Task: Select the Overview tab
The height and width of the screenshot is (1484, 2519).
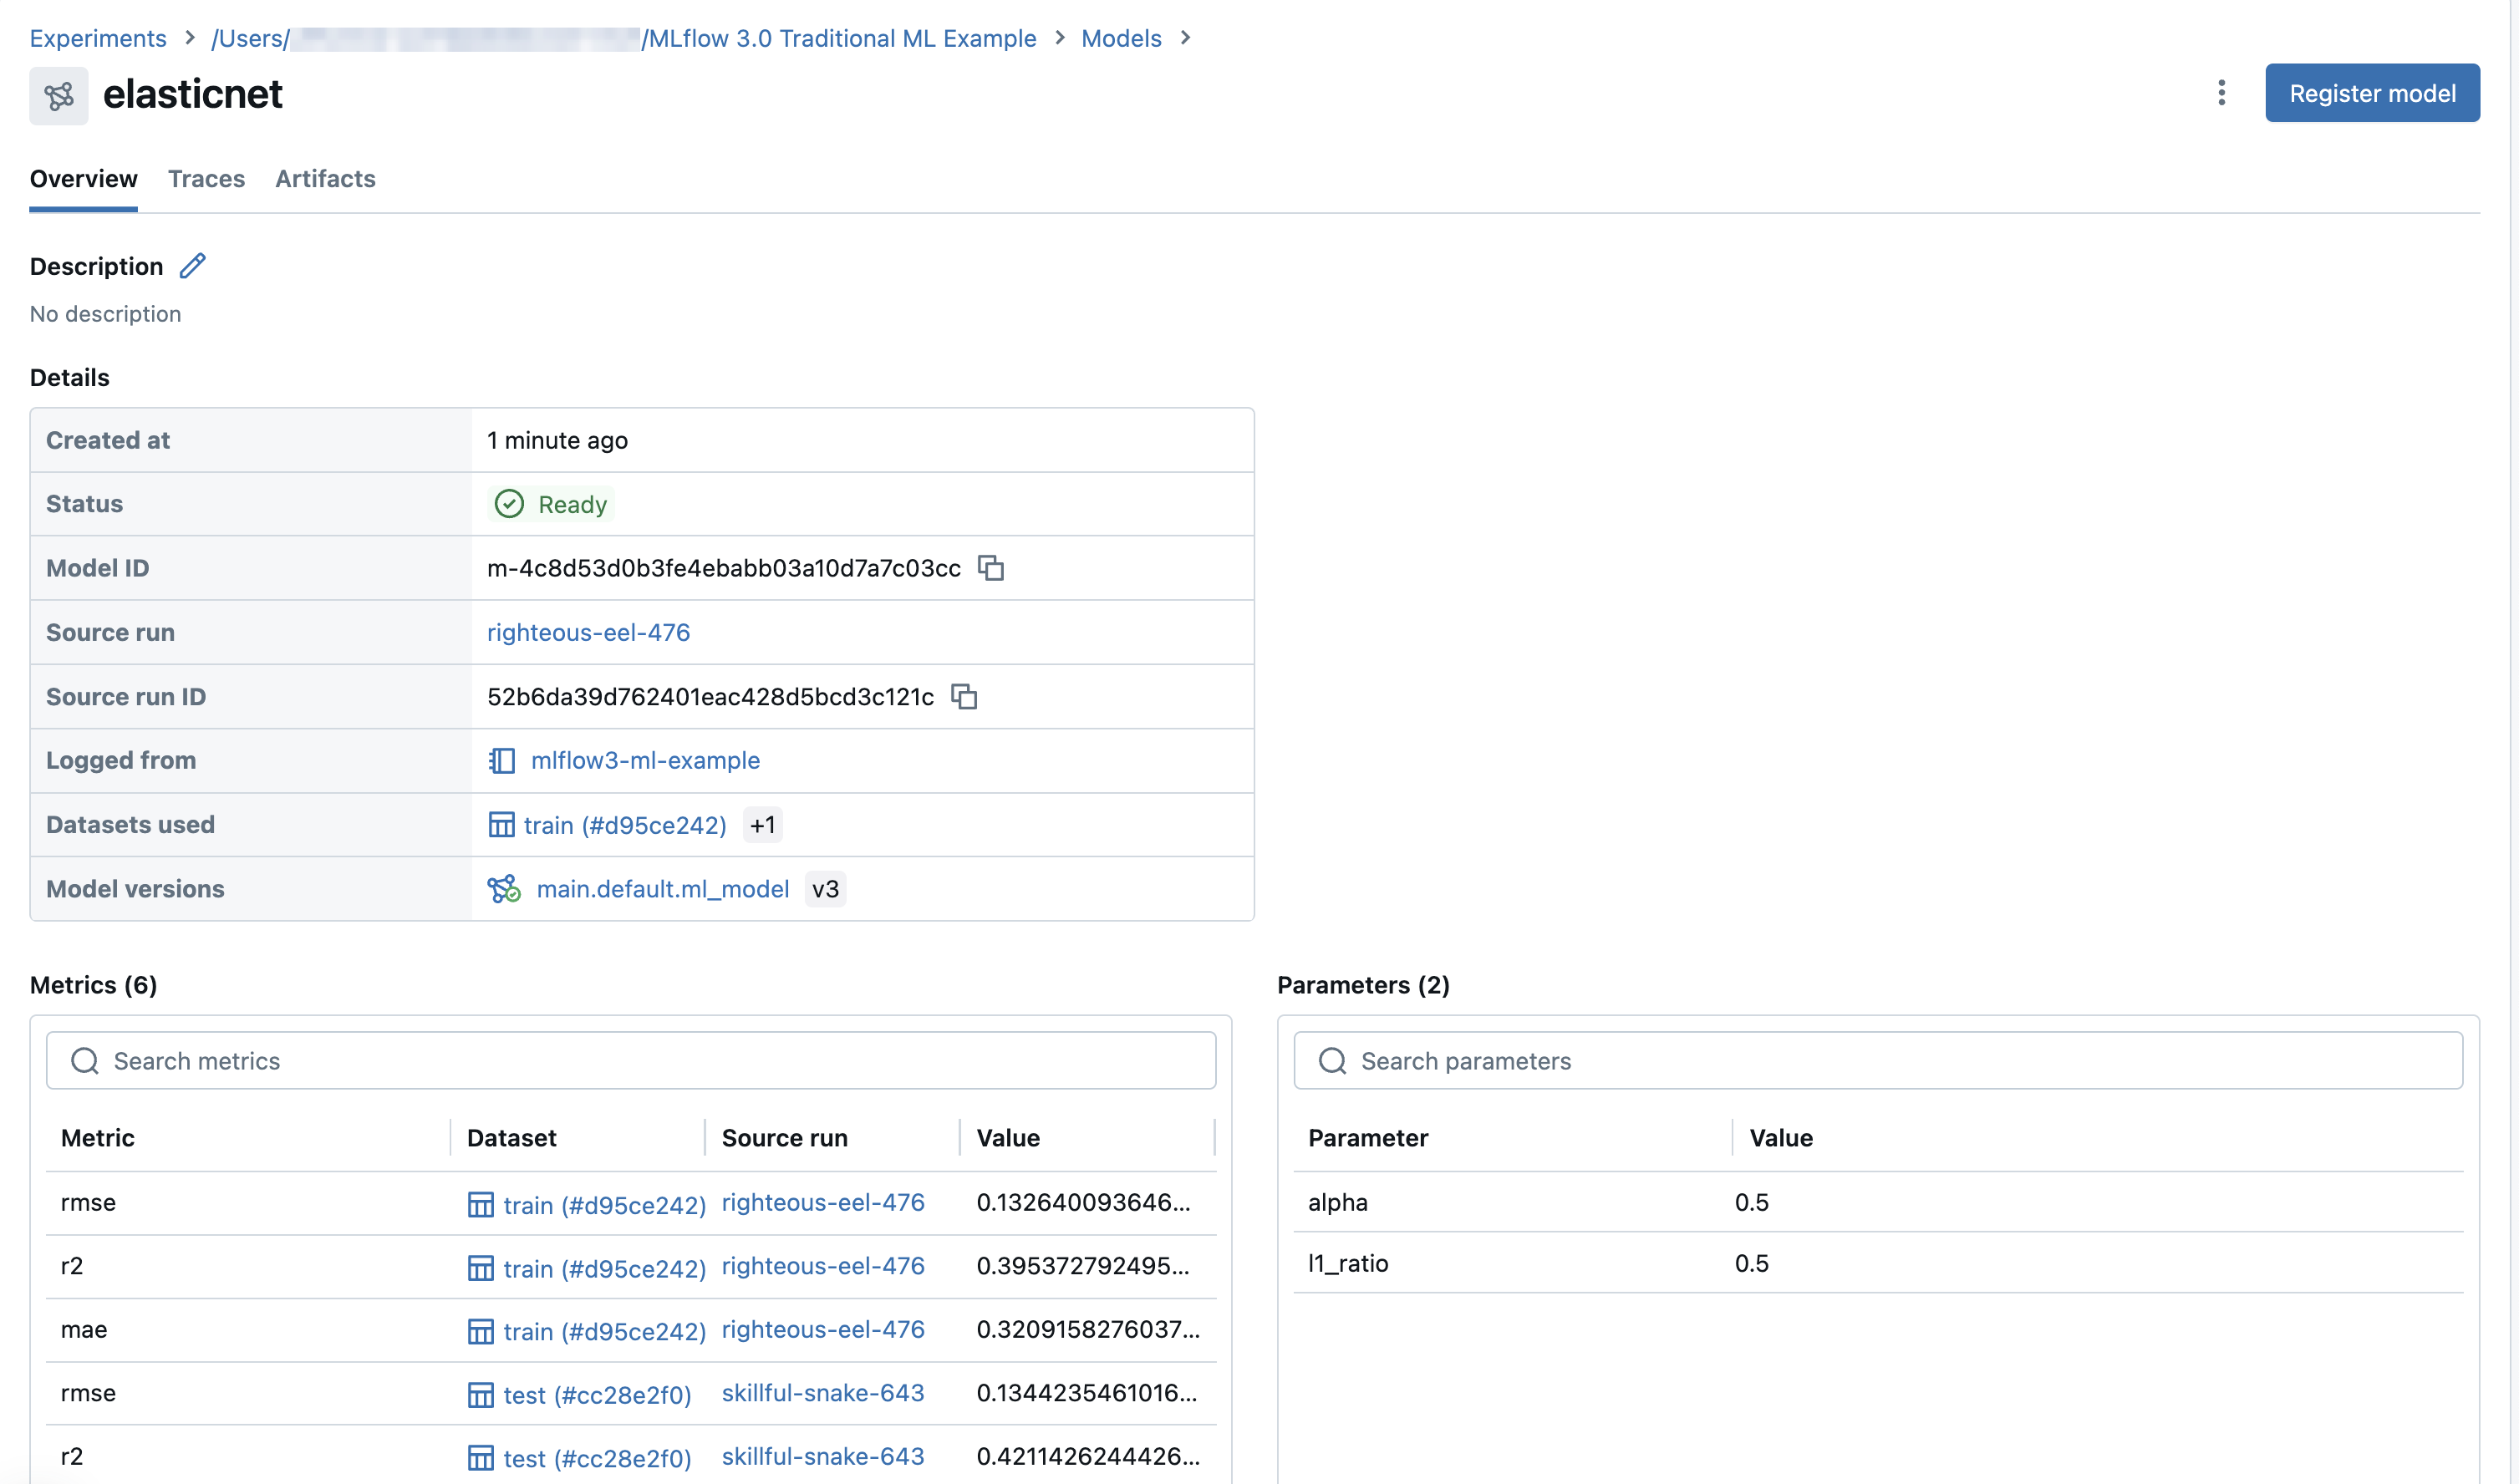Action: click(83, 178)
